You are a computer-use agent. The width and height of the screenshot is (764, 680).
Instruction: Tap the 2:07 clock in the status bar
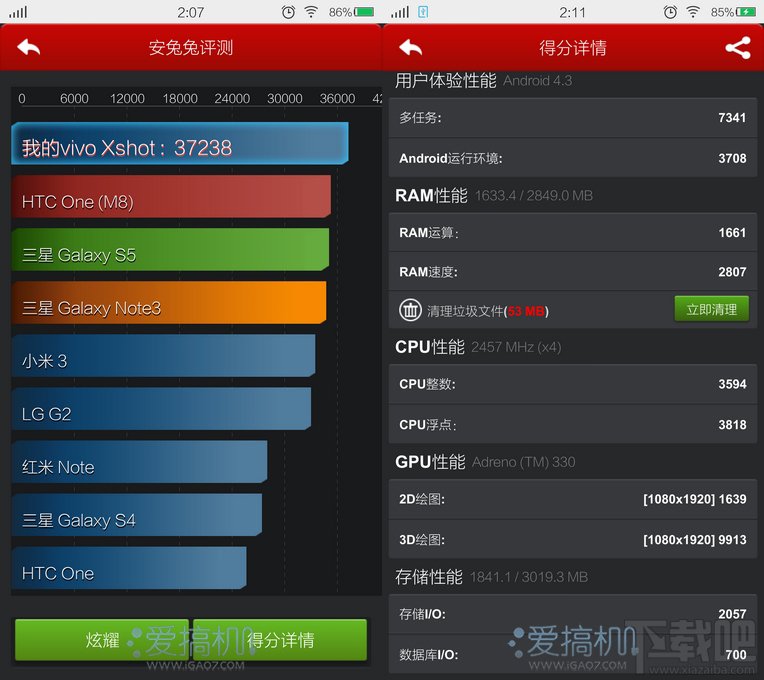tap(191, 12)
